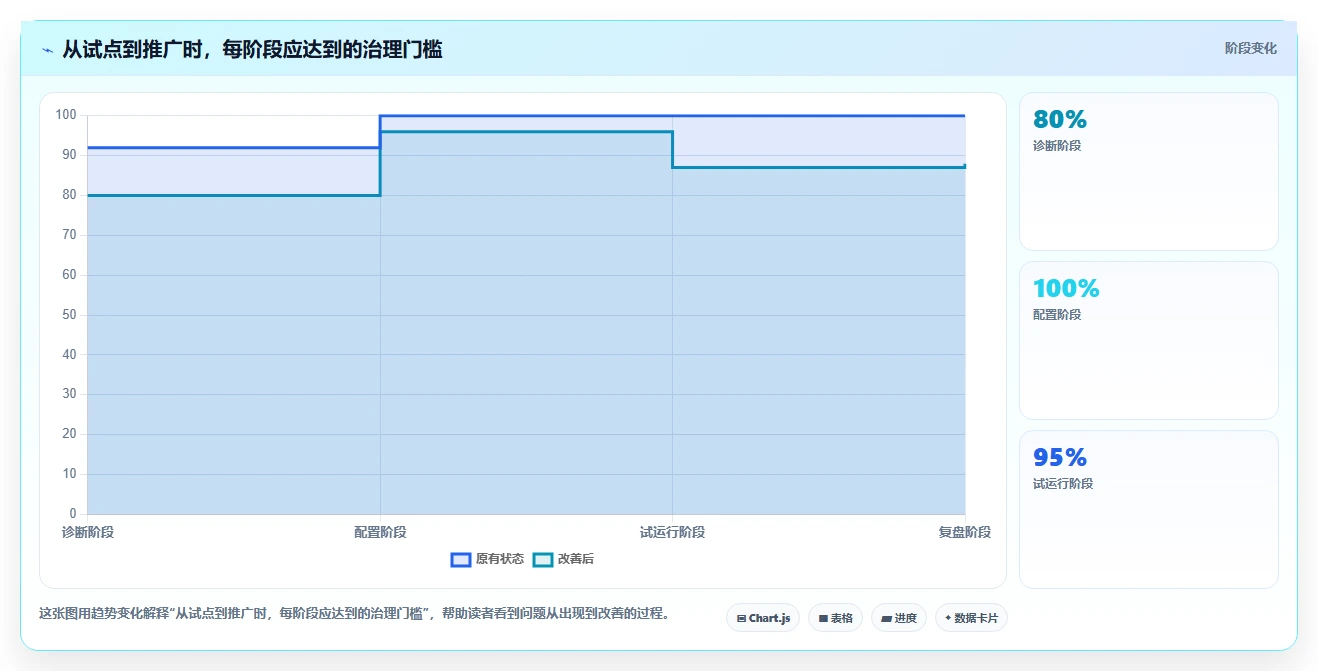1318x671 pixels.
Task: Open the 95% 试运行阶段 data card
Action: tap(1148, 509)
